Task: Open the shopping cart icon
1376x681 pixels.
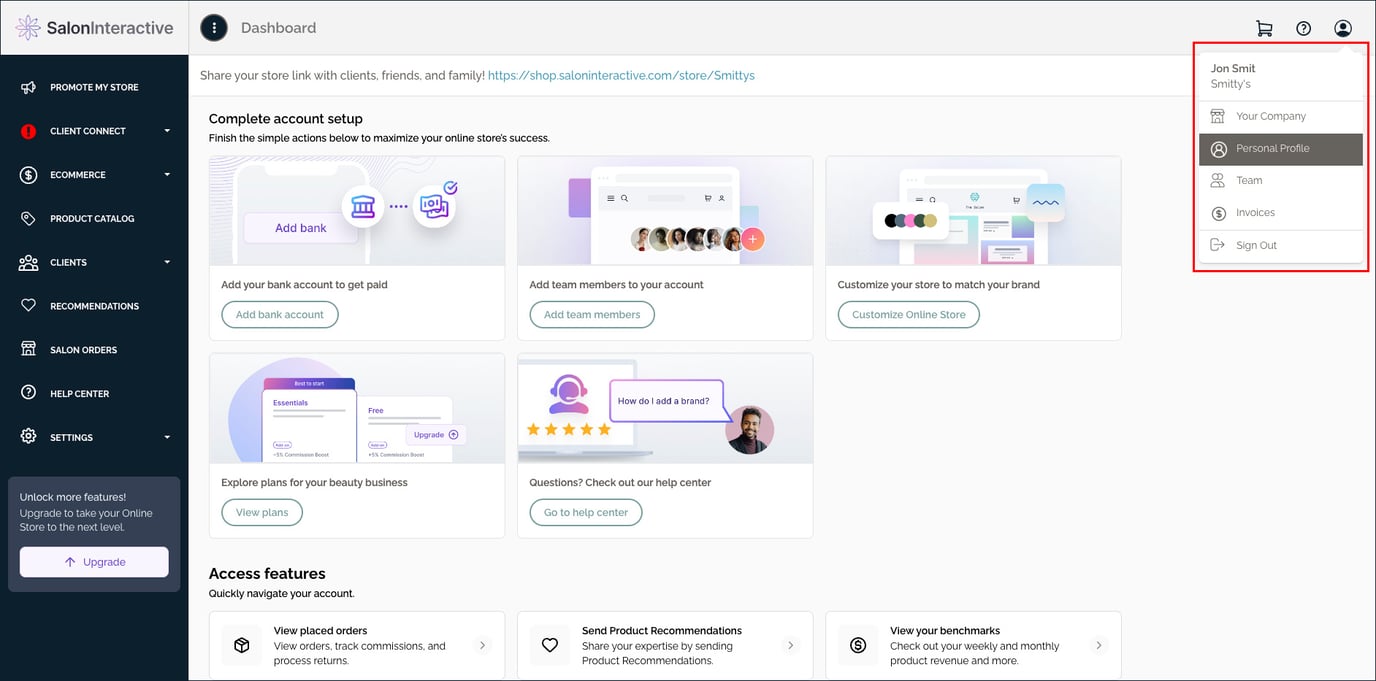Action: coord(1264,28)
